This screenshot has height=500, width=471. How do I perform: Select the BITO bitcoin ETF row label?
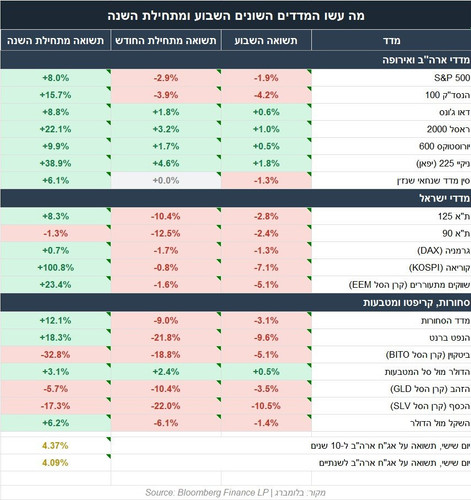(428, 355)
